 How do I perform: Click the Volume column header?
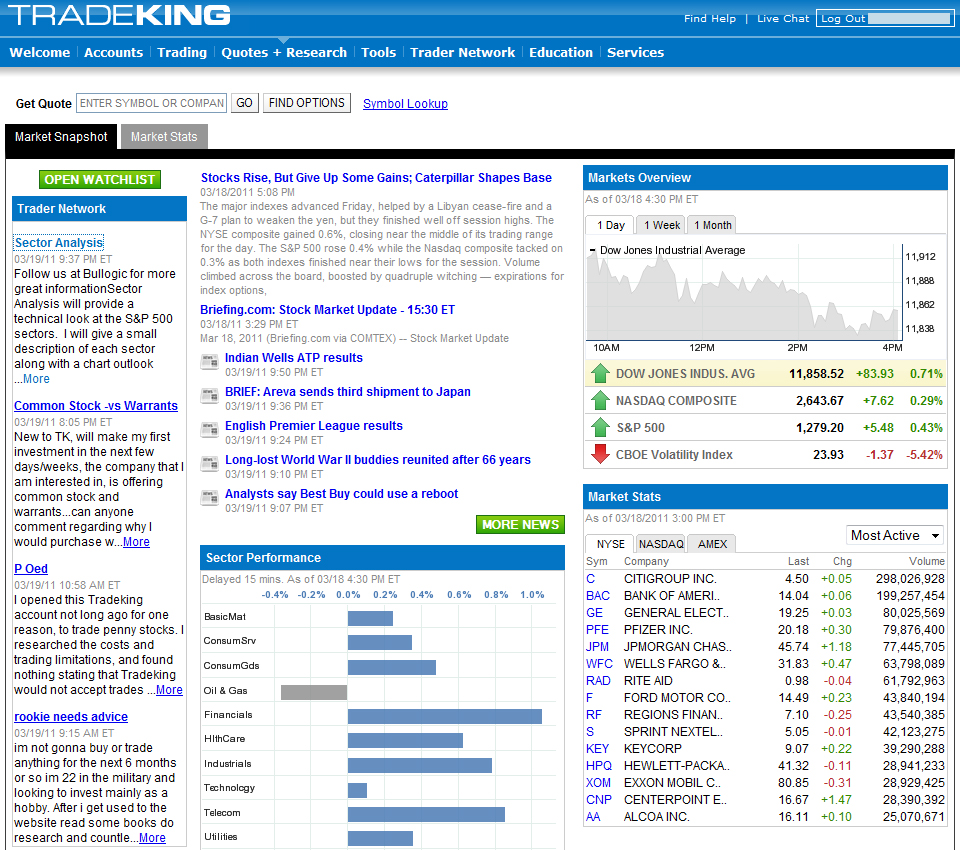926,561
